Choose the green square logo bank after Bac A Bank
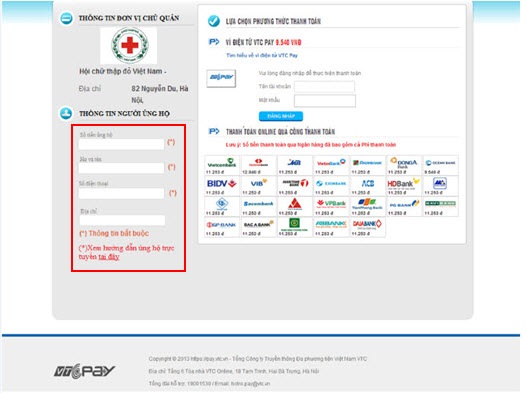The height and width of the screenshot is (393, 526). [295, 227]
